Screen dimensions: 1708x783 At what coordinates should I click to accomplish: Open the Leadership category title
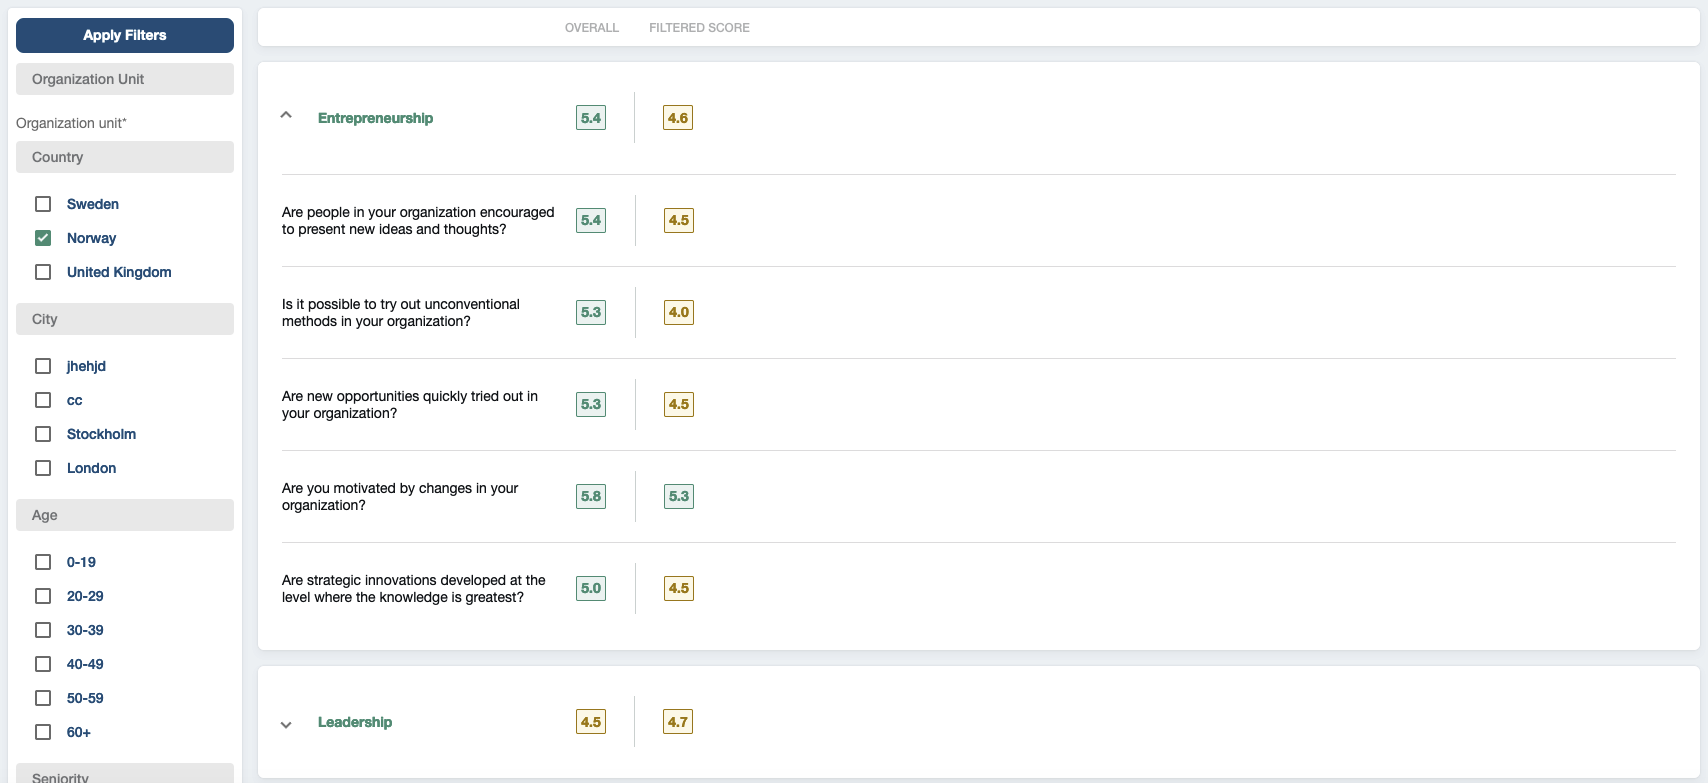(355, 722)
